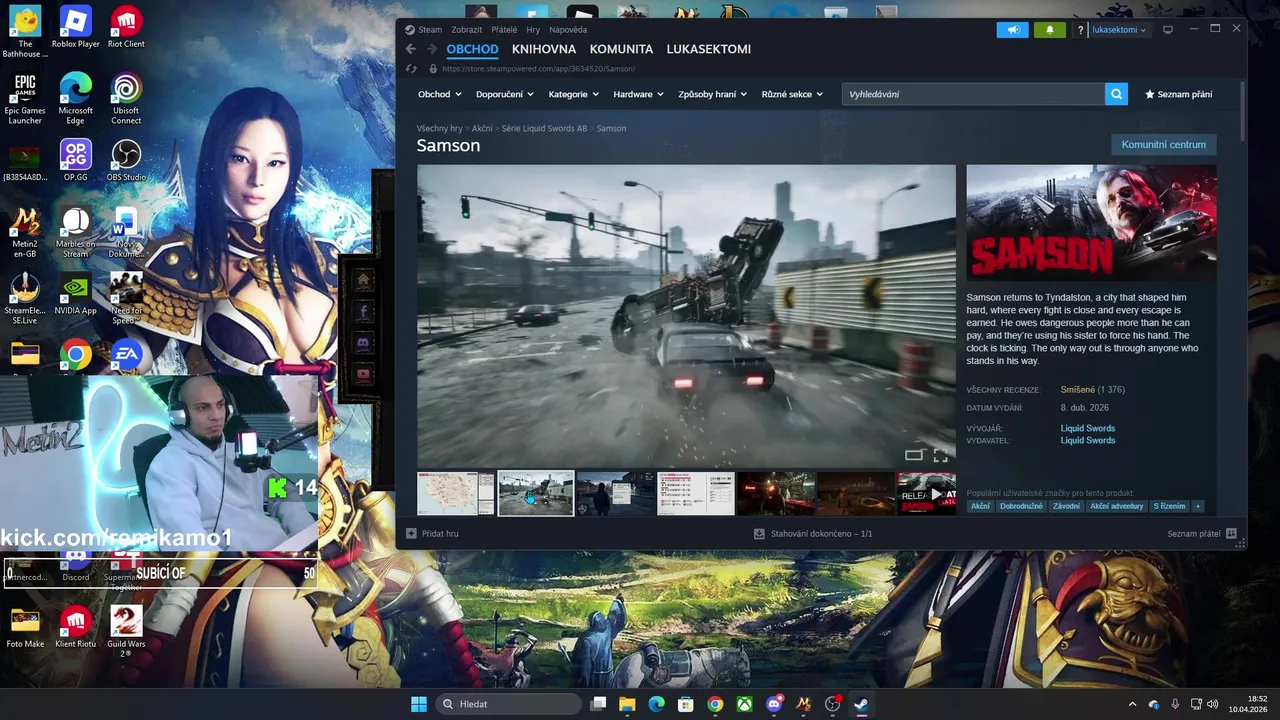Open Ubisoft Connect desktop icon
The image size is (1280, 720).
(126, 98)
